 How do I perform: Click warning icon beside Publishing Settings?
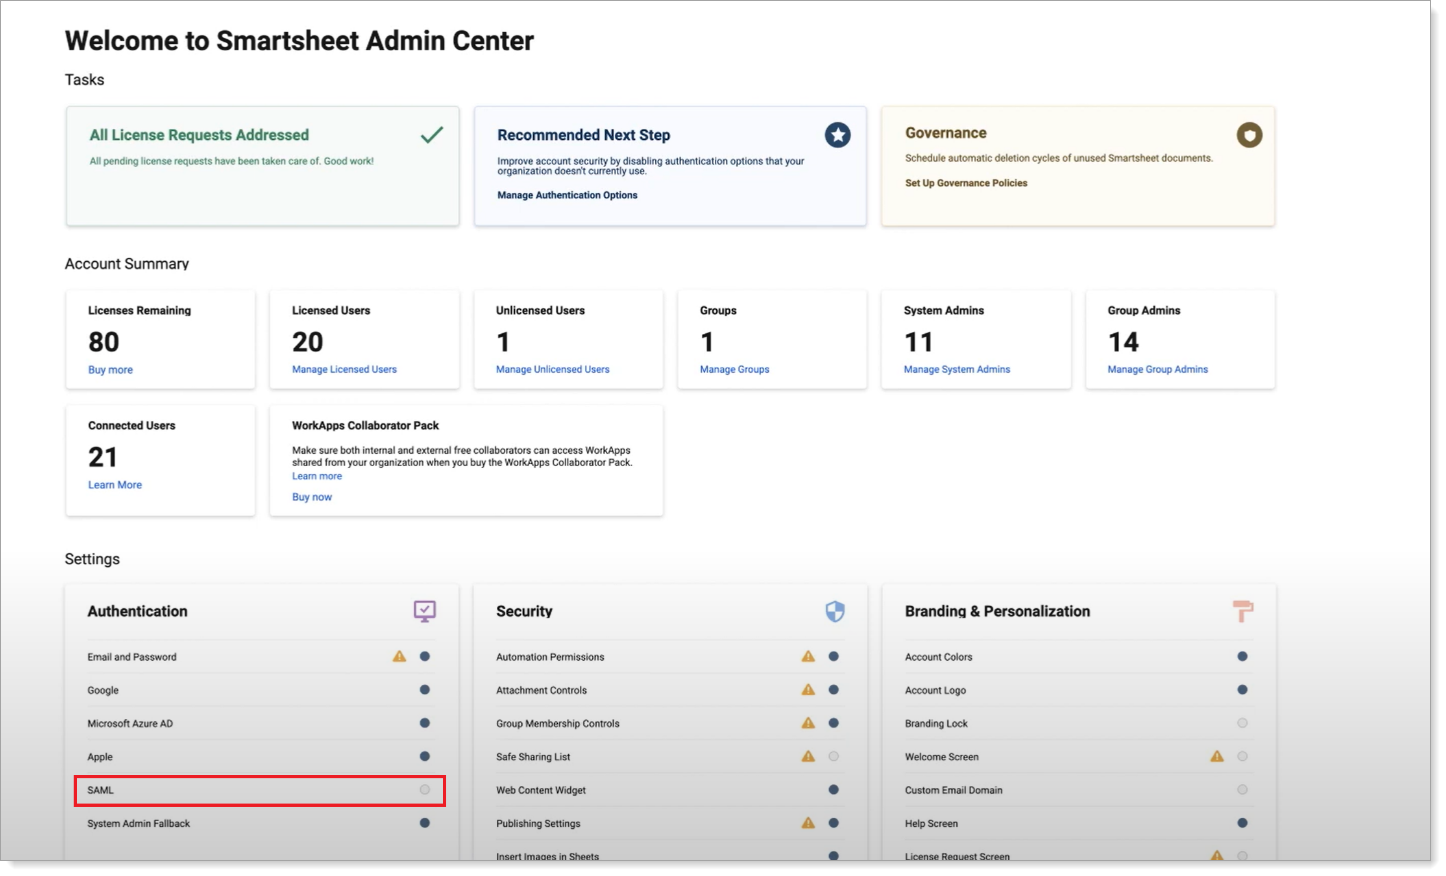pos(808,823)
